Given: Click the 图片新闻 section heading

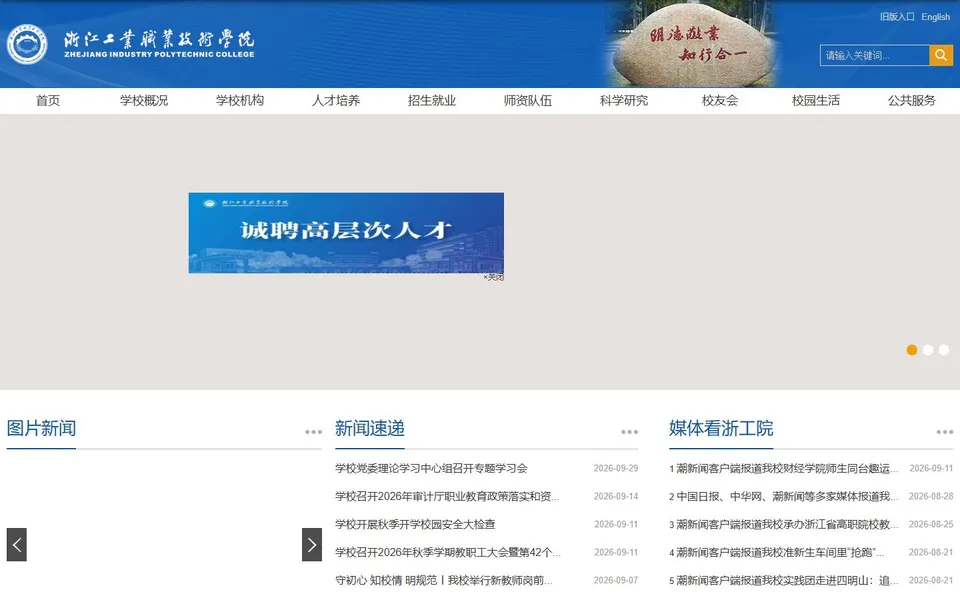Looking at the screenshot, I should (41, 428).
